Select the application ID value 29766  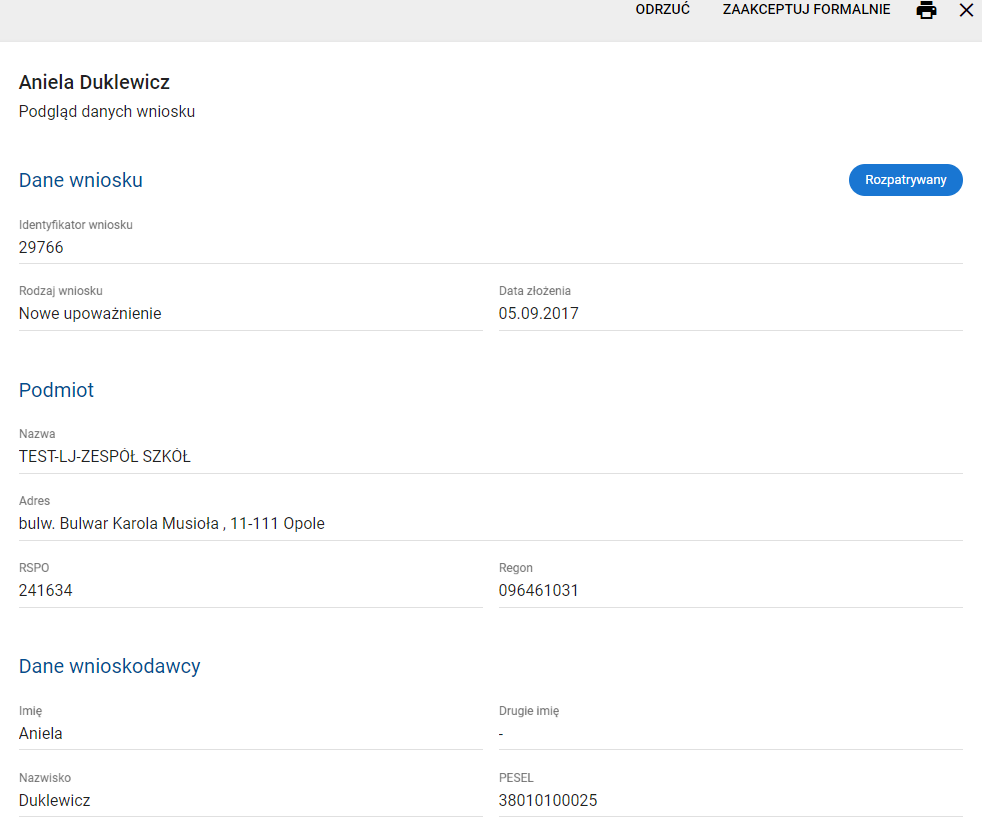tap(41, 247)
